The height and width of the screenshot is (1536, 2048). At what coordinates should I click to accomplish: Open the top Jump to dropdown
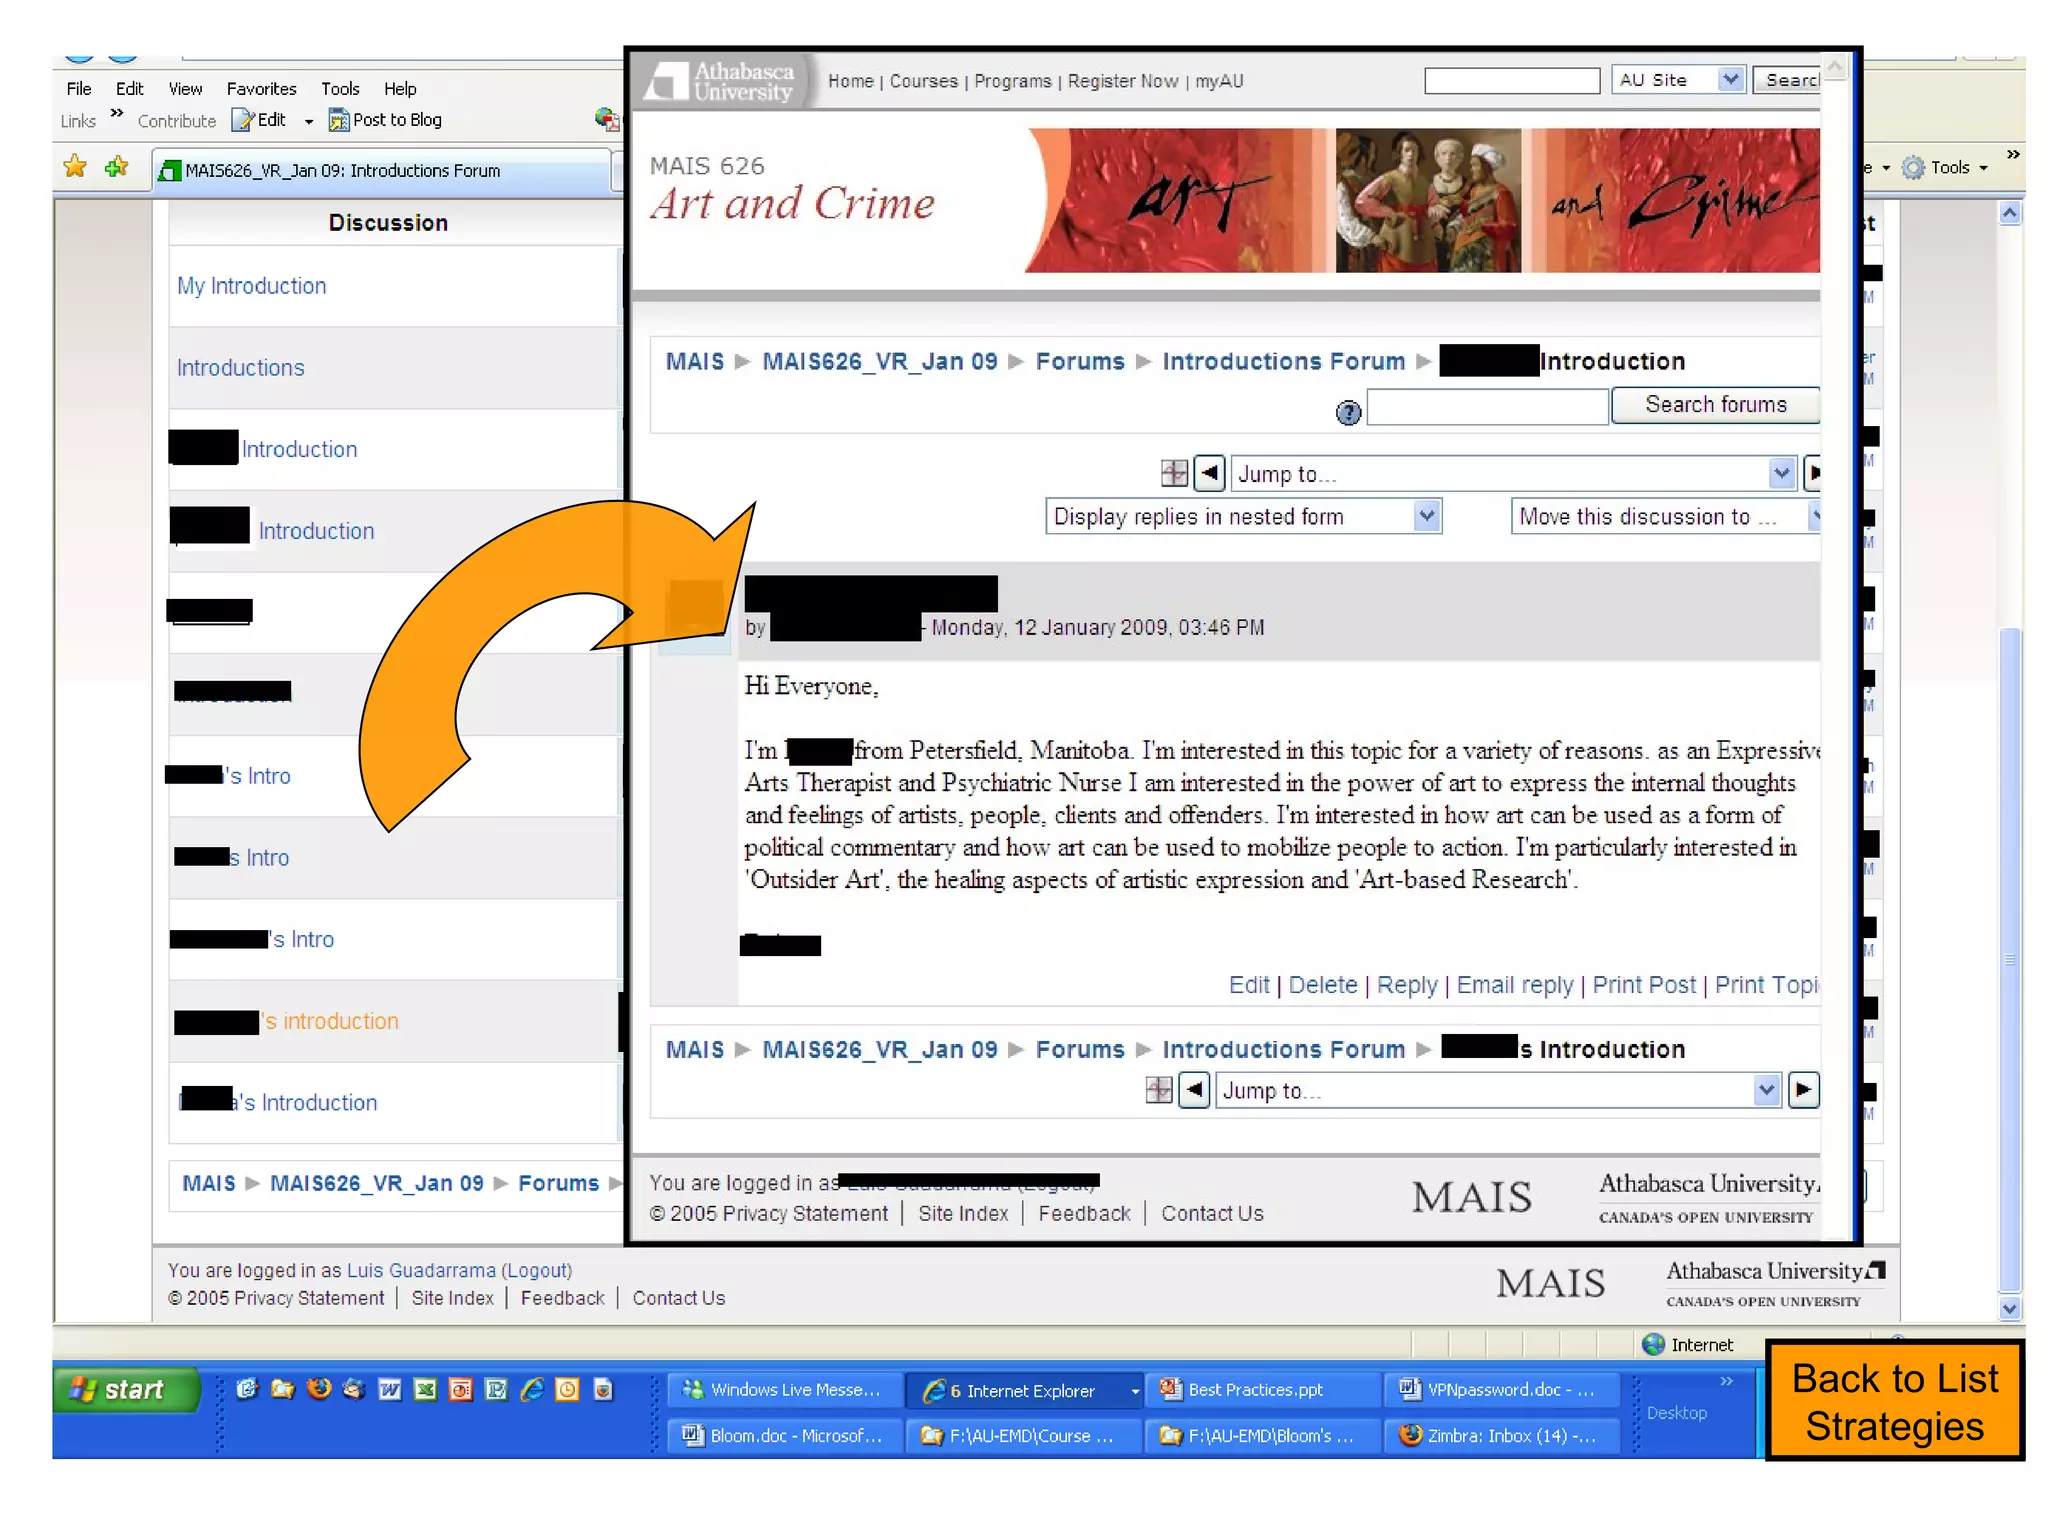[1780, 473]
